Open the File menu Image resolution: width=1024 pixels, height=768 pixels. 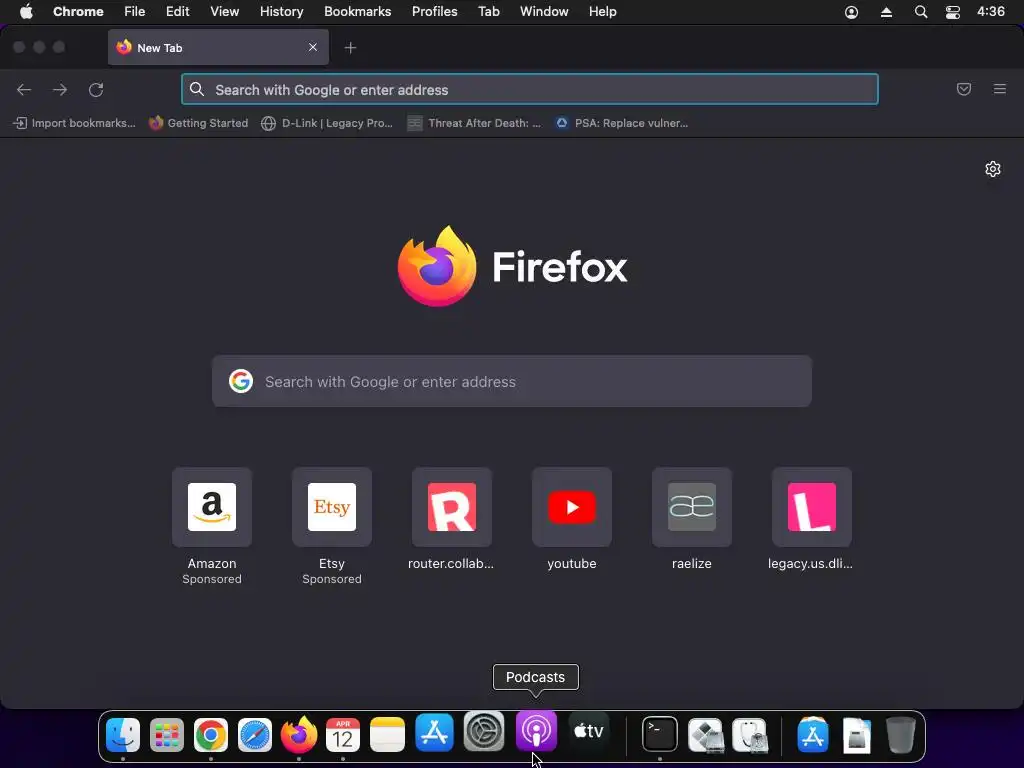tap(135, 12)
